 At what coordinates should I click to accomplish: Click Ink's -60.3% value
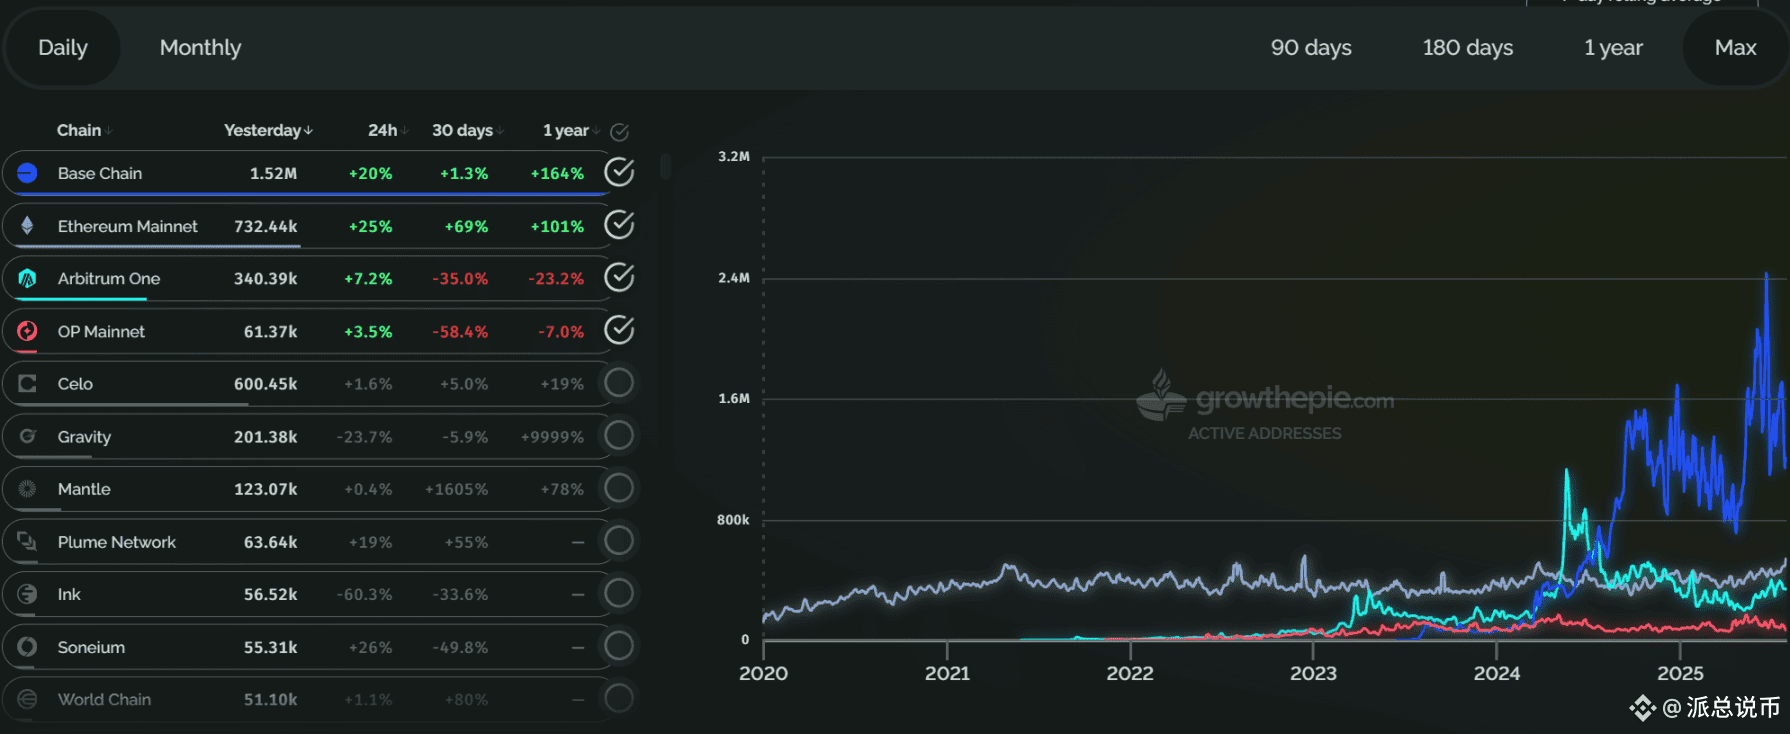364,594
